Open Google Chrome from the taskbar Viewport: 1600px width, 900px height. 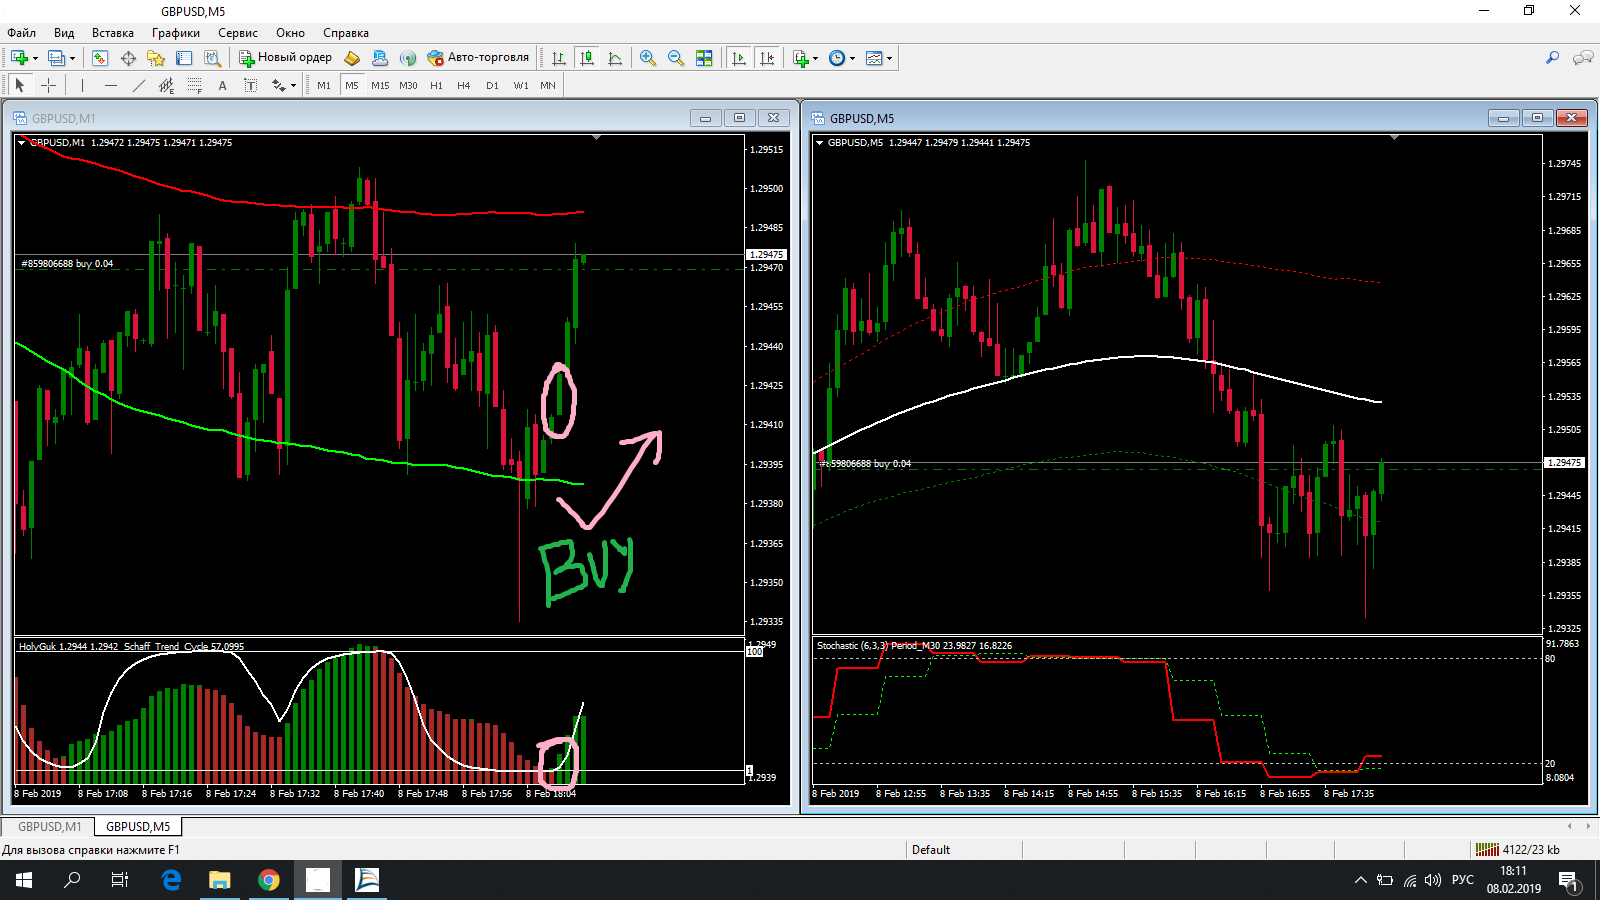(268, 880)
